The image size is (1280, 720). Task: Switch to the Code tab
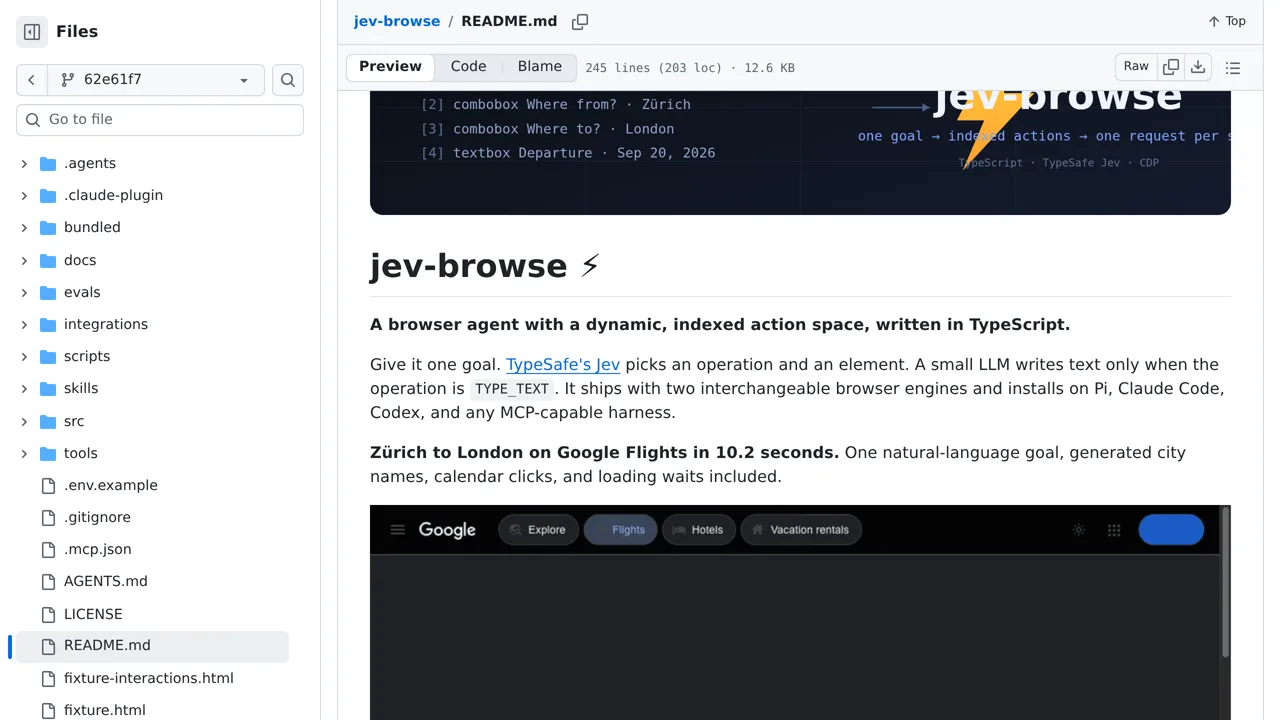(x=468, y=67)
